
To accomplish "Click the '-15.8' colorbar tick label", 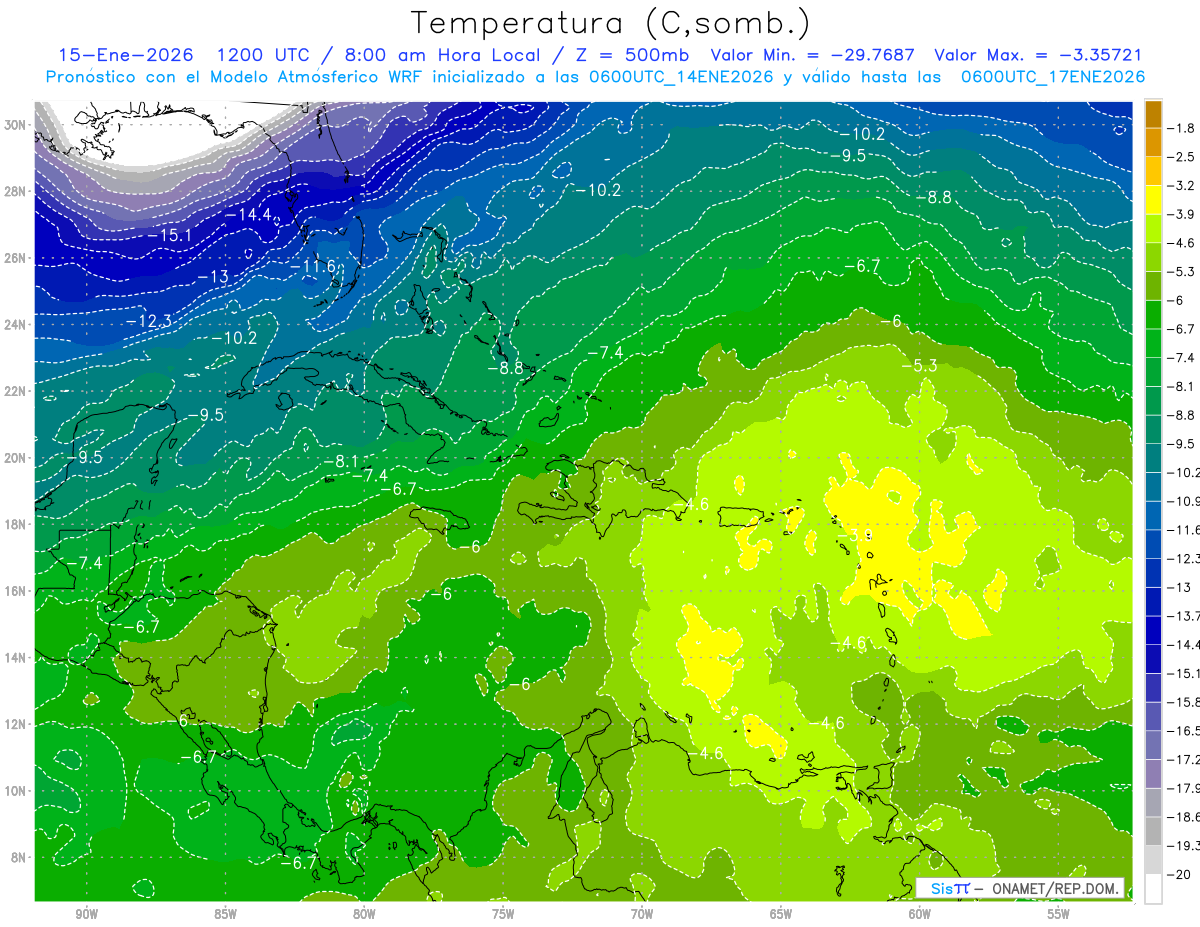I will click(1183, 701).
